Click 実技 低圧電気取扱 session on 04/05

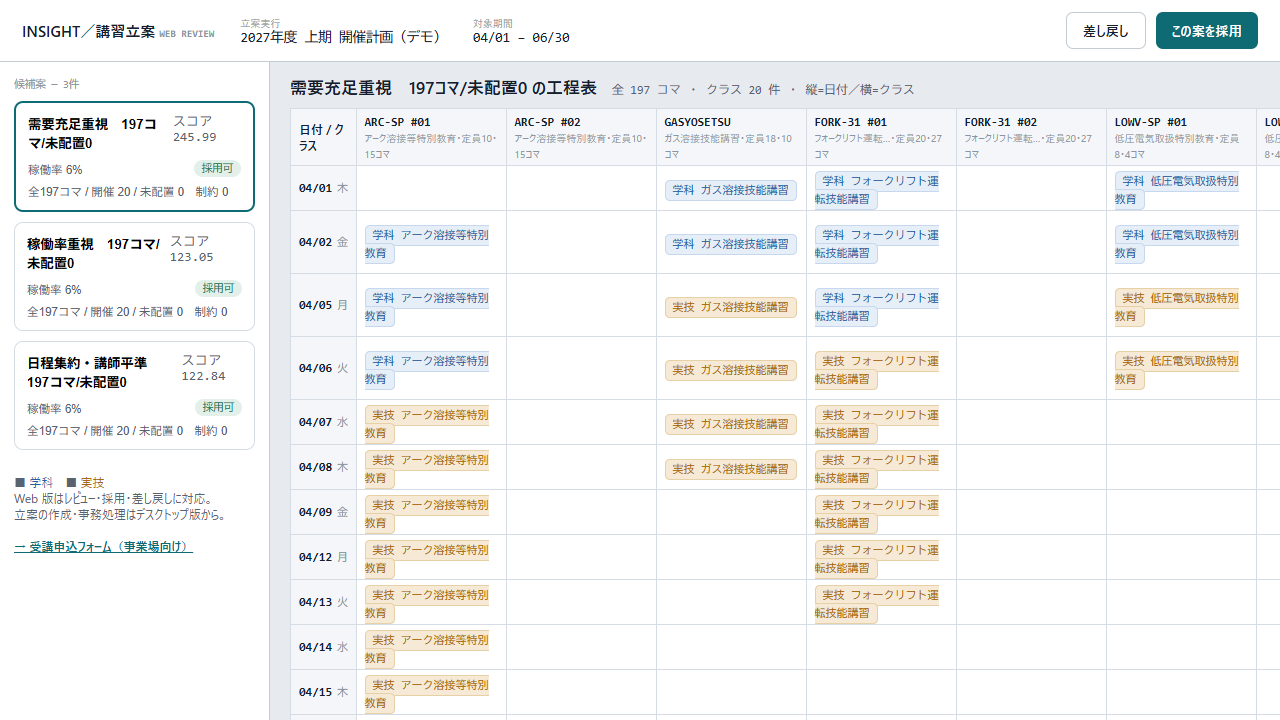(1177, 307)
